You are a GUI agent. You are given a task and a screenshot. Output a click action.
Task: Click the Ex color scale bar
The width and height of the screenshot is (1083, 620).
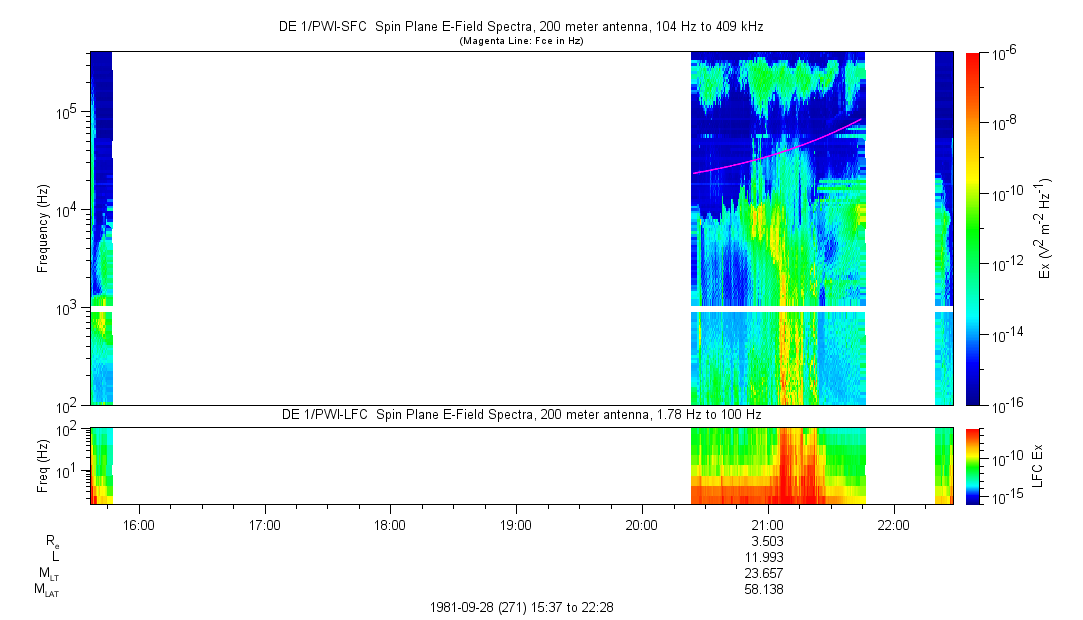[973, 228]
